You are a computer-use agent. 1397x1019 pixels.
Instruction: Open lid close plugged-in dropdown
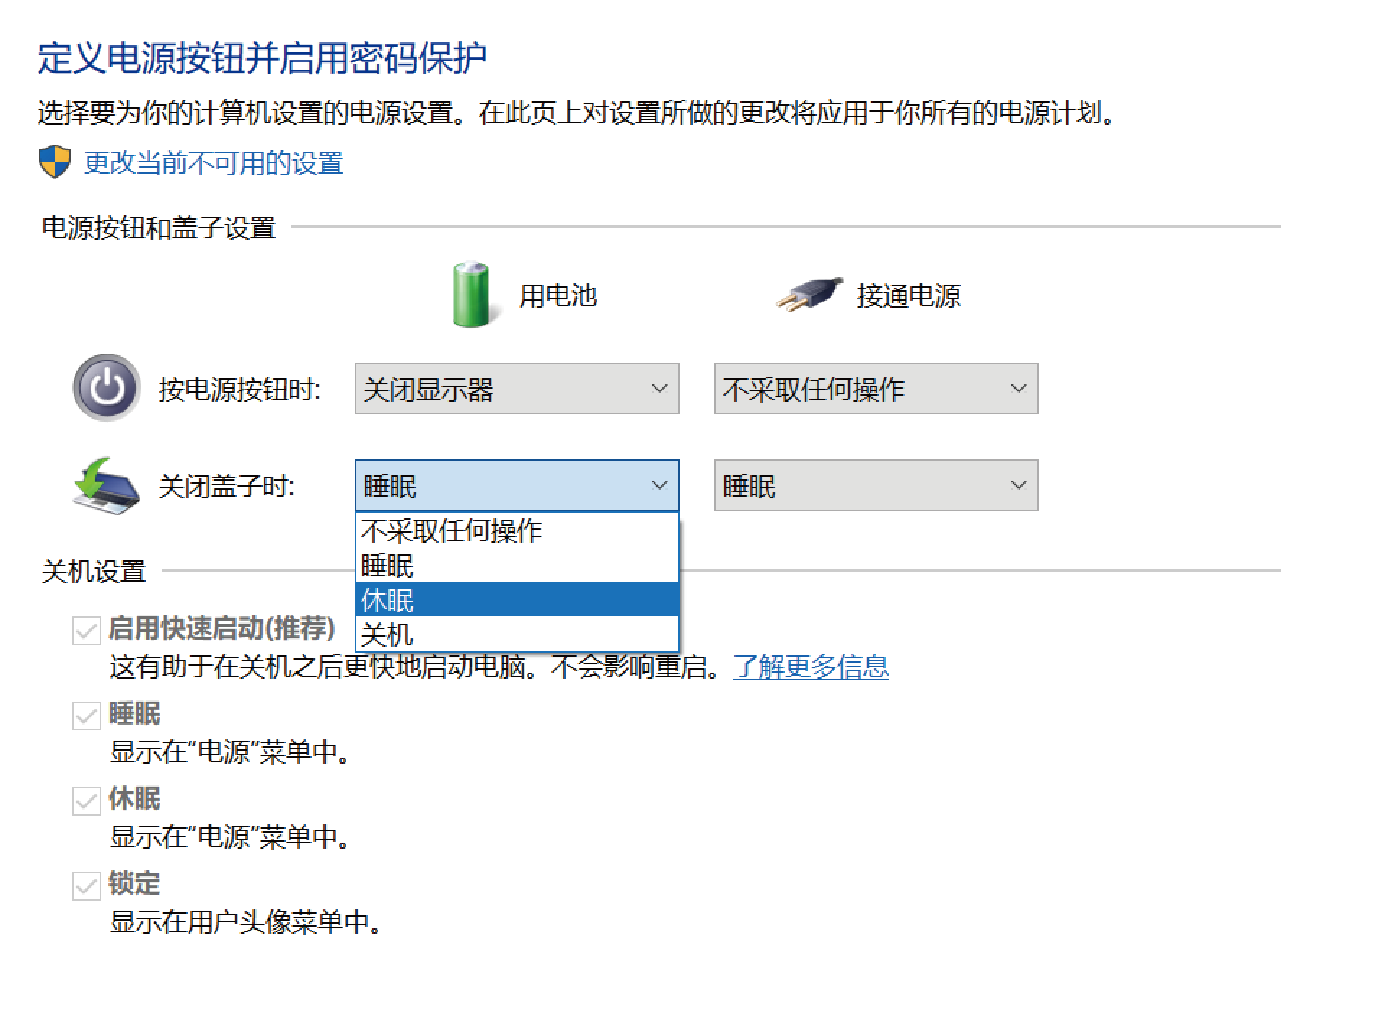875,486
